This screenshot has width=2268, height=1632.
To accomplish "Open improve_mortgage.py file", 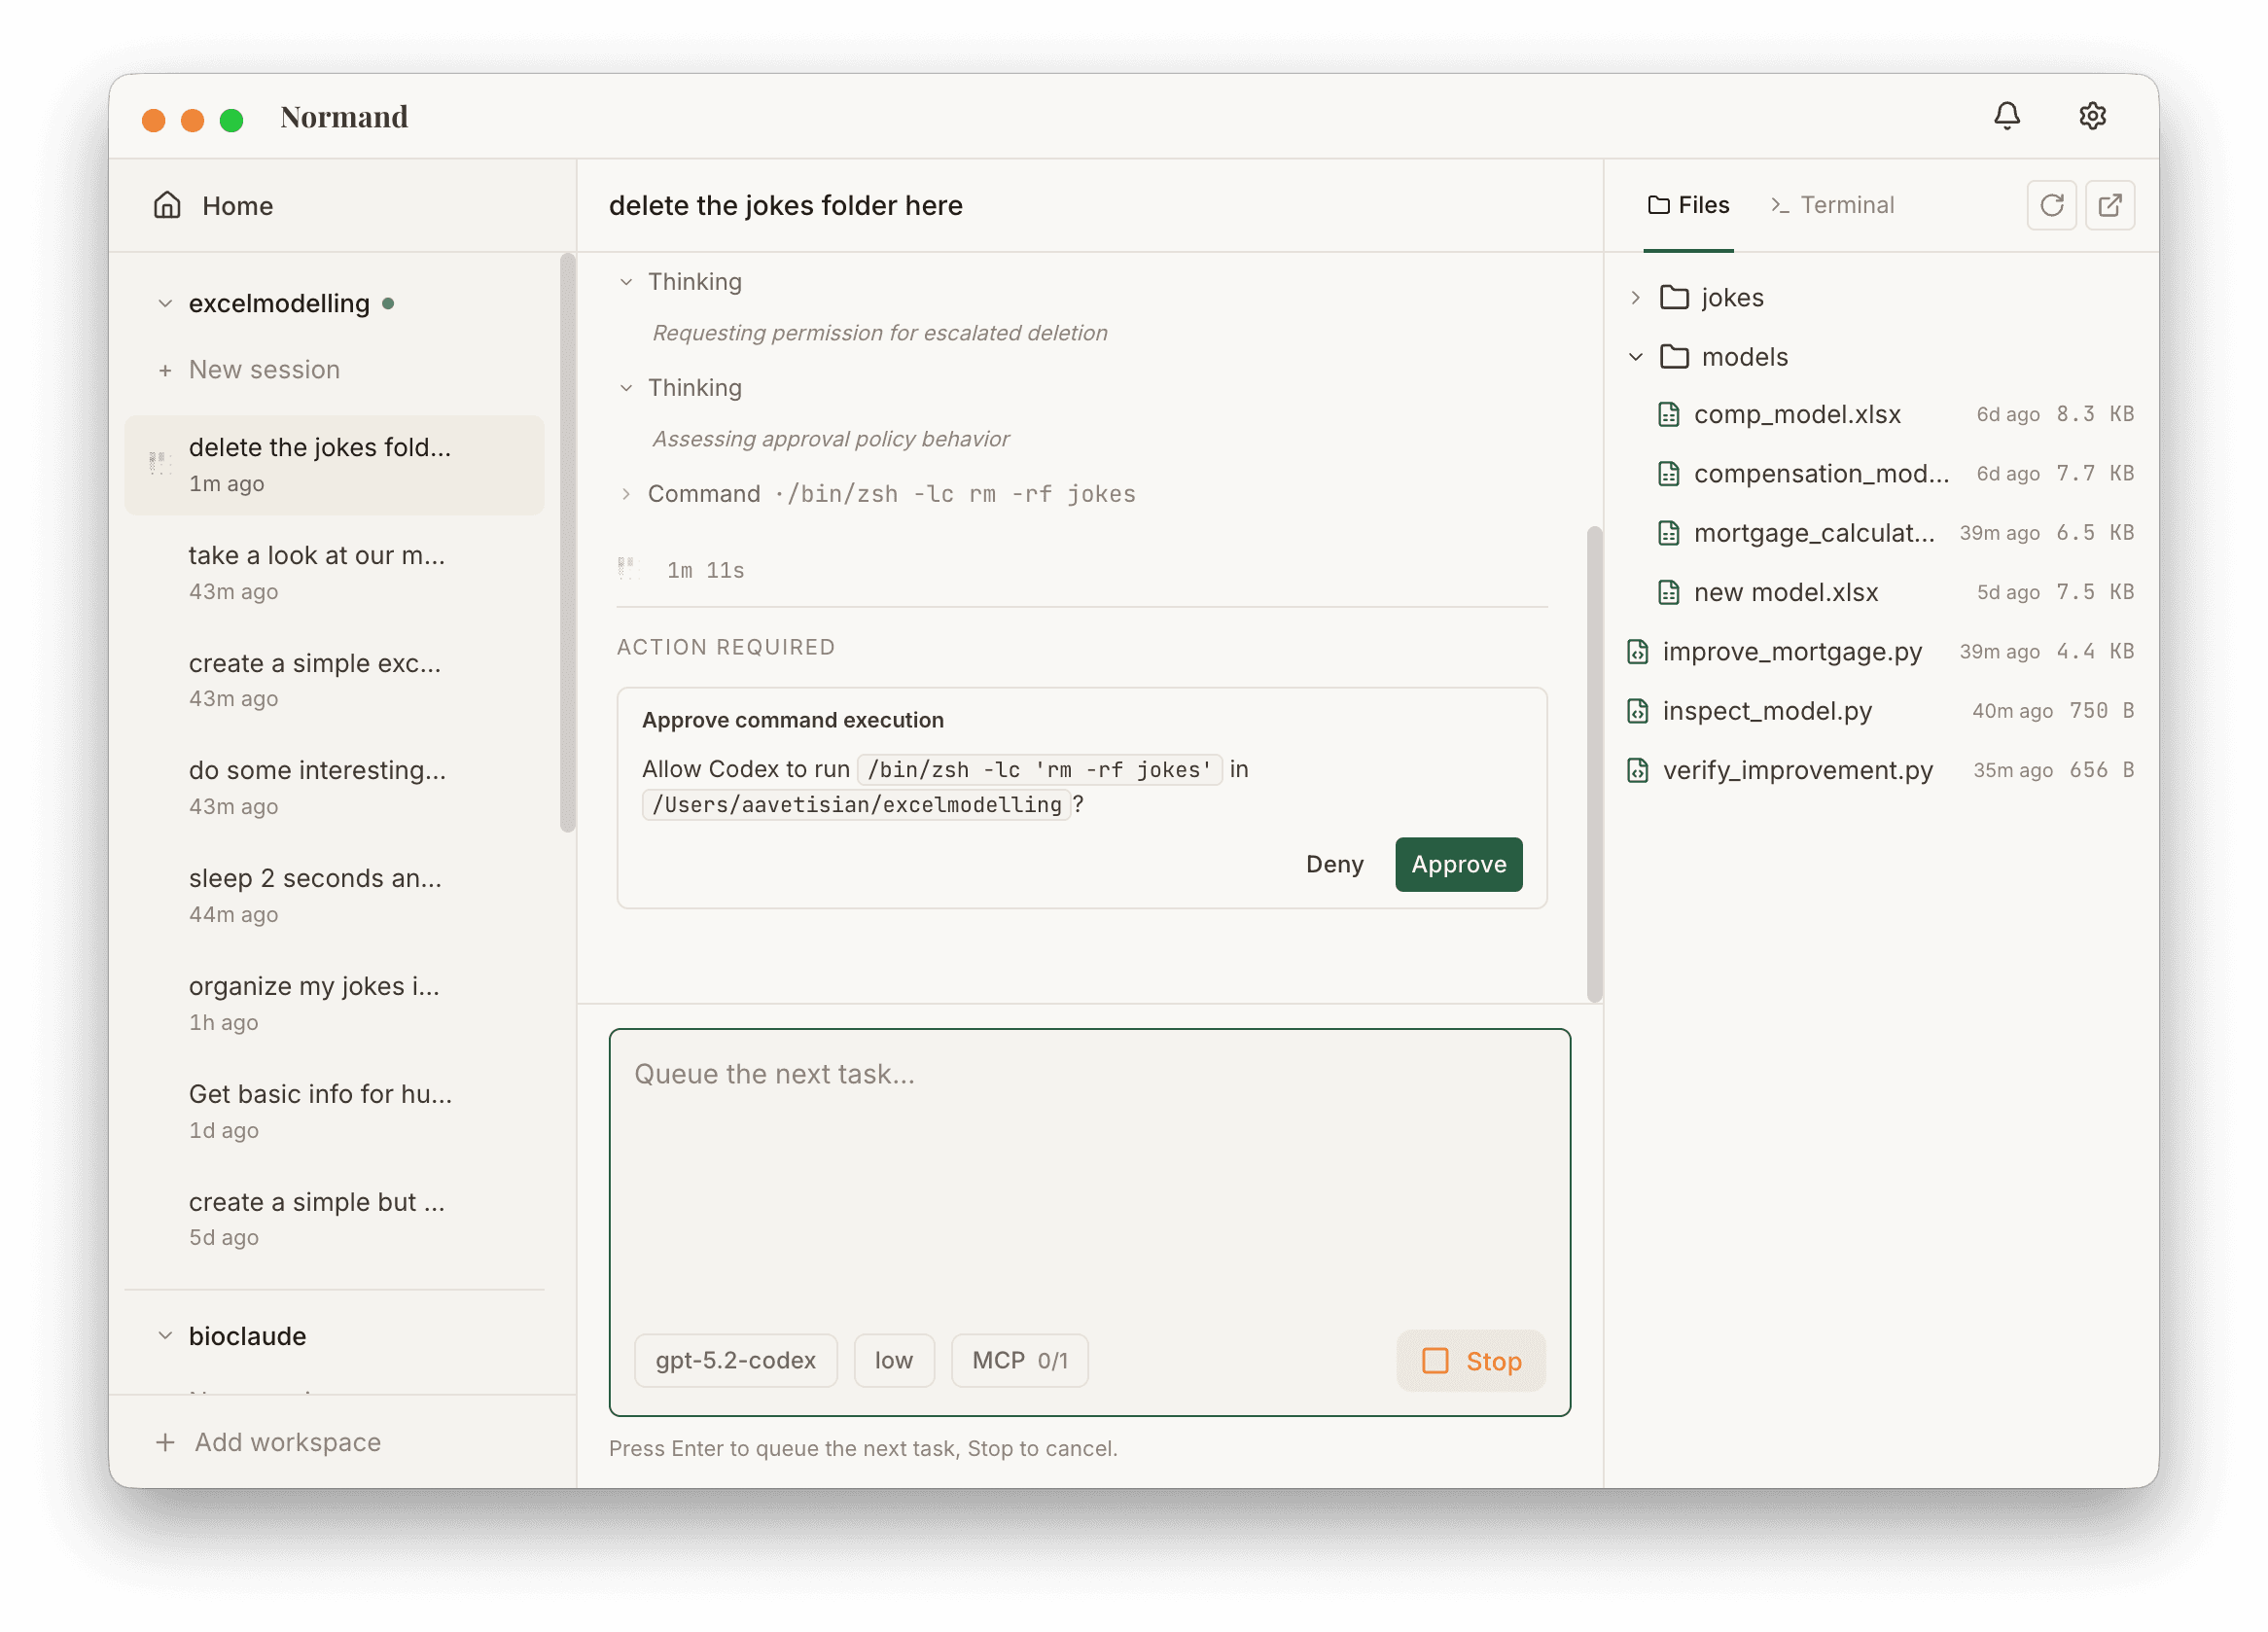I will point(1791,652).
